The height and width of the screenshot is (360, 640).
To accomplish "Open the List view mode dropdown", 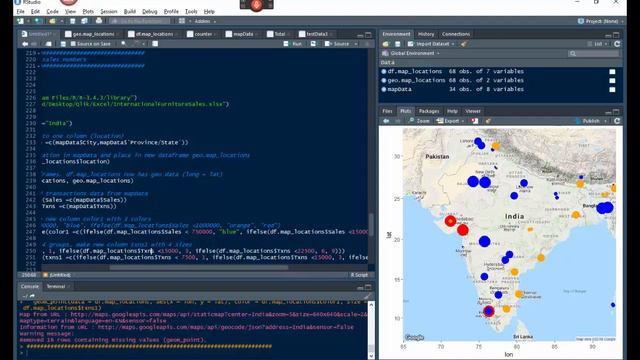I will point(598,44).
